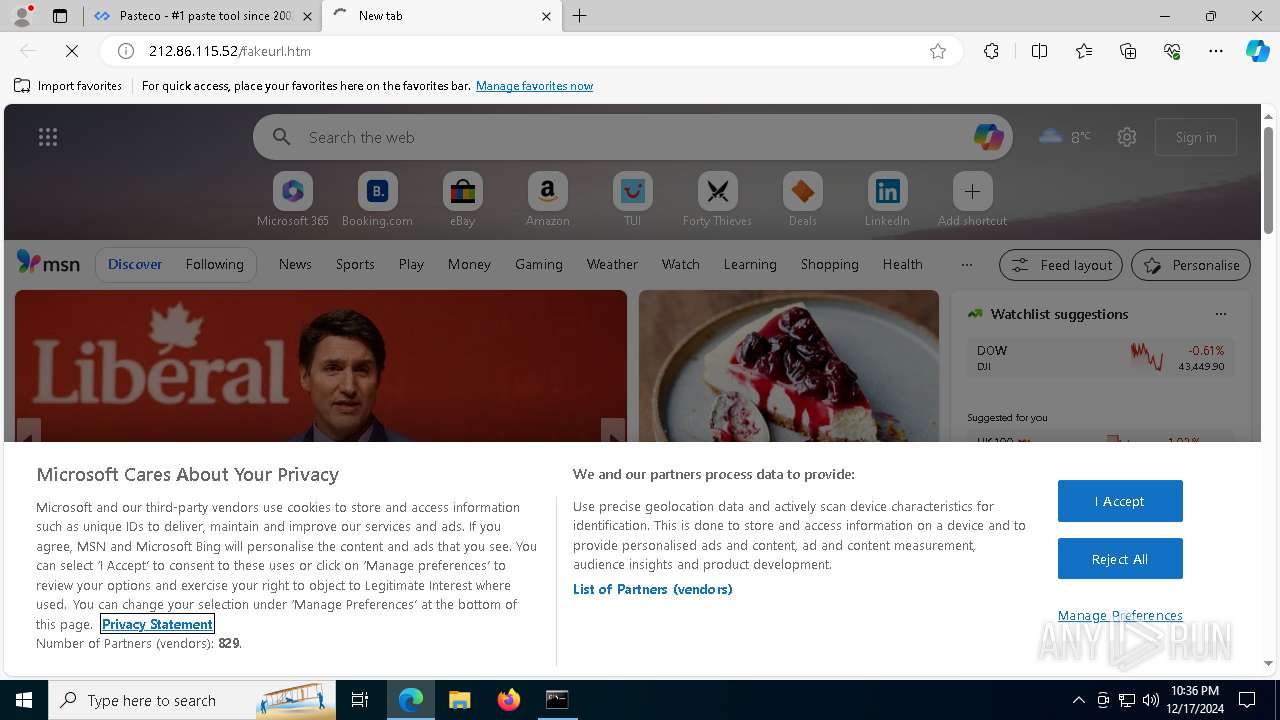
Task: Open a new browser tab
Action: (579, 16)
